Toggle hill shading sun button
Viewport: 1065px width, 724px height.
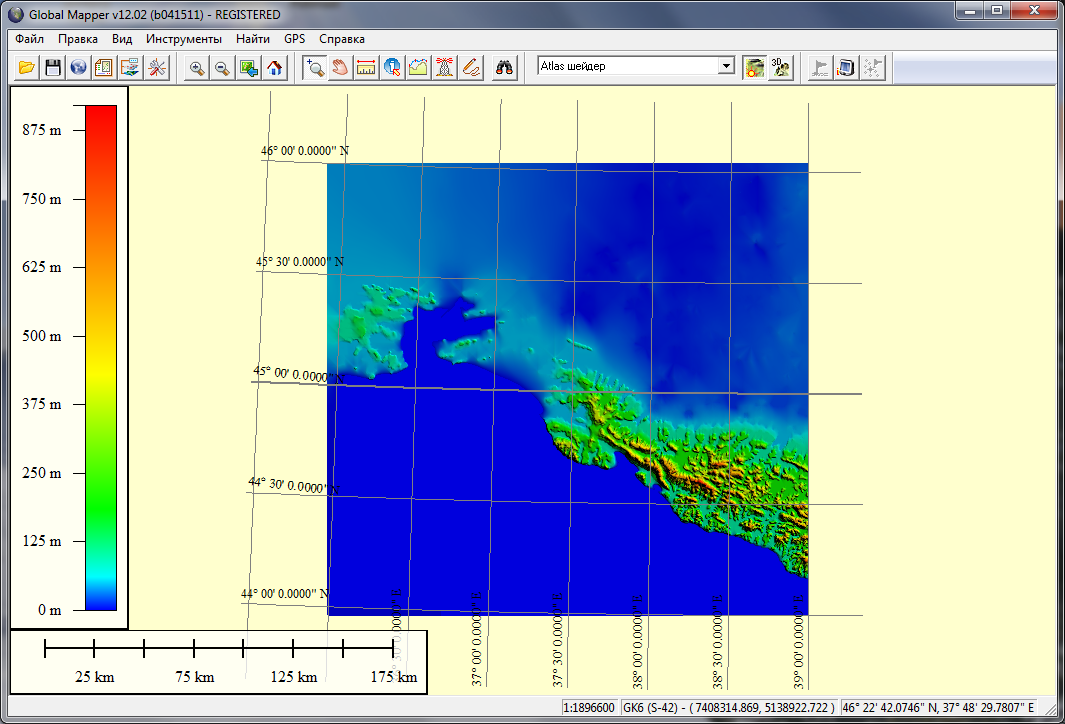tap(754, 68)
